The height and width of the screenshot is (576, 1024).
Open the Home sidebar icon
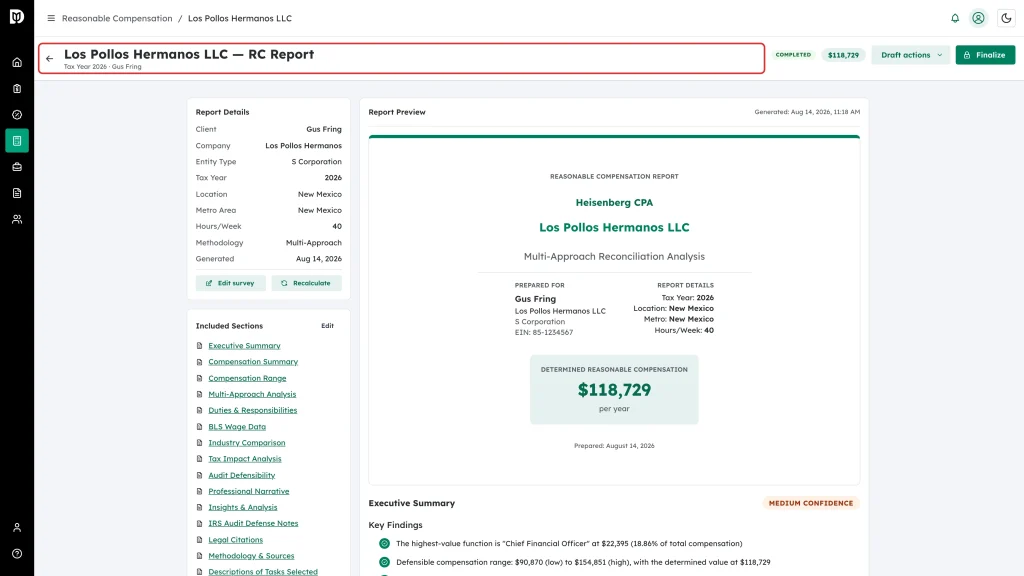tap(17, 63)
